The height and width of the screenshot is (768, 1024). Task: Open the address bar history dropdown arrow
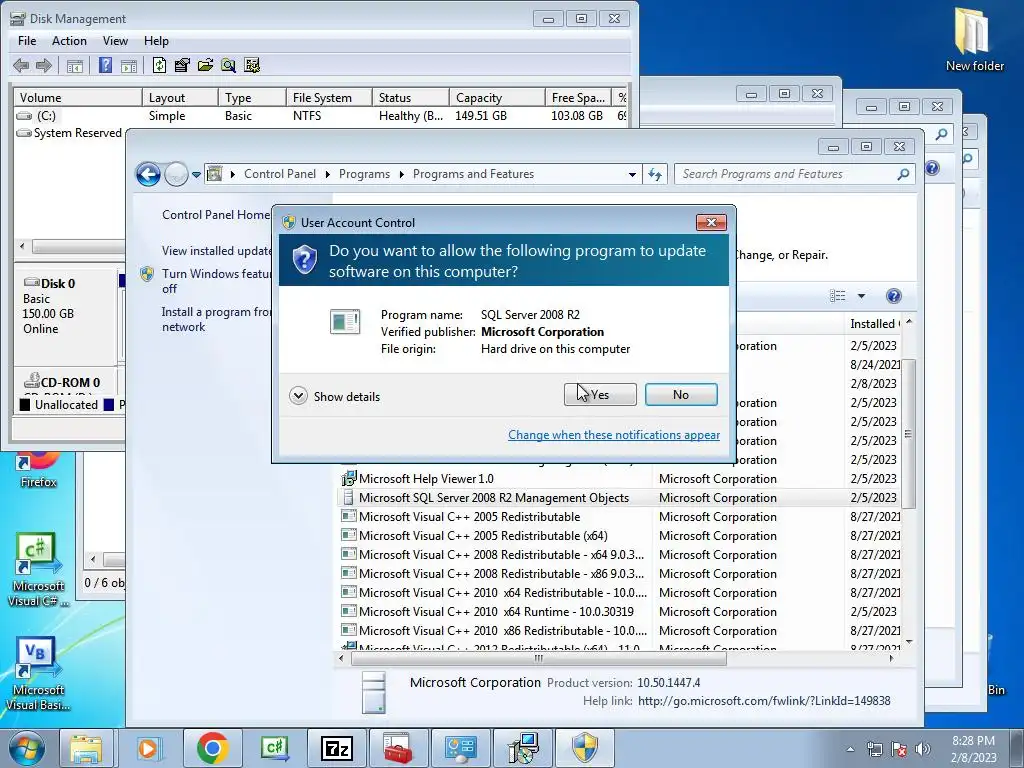coord(632,174)
